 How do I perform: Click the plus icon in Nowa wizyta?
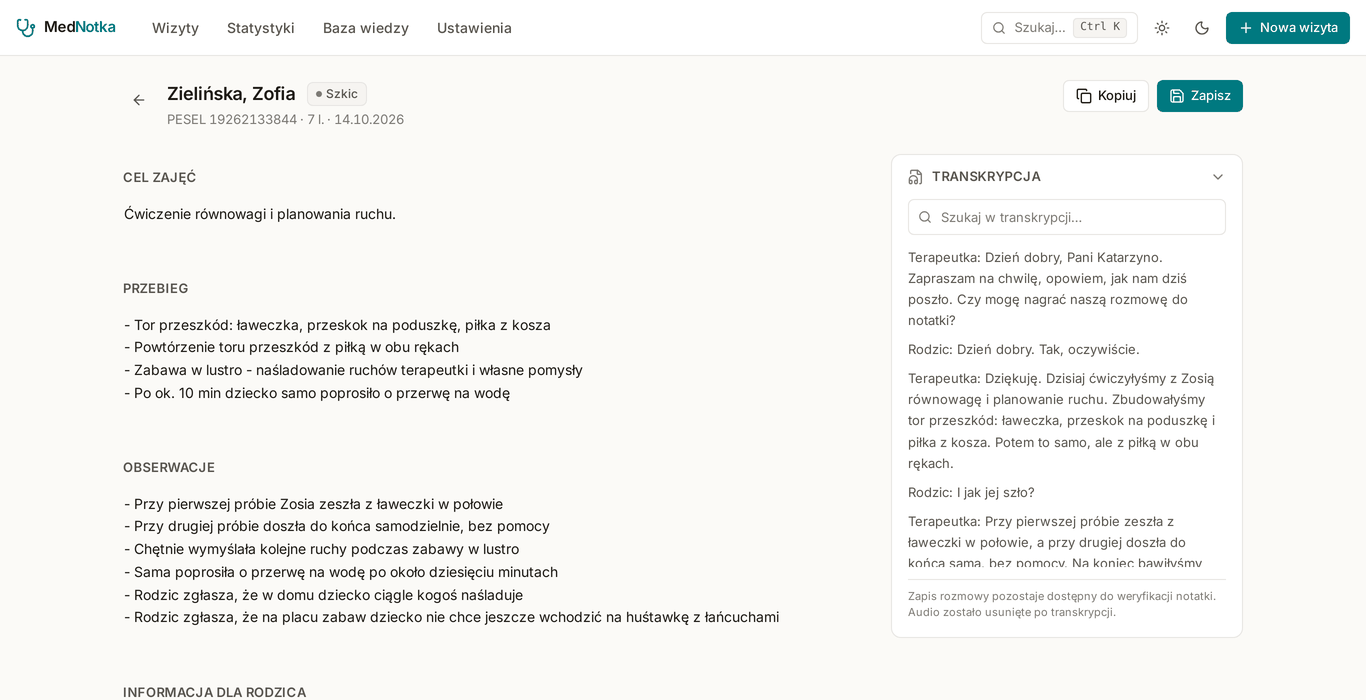point(1246,28)
